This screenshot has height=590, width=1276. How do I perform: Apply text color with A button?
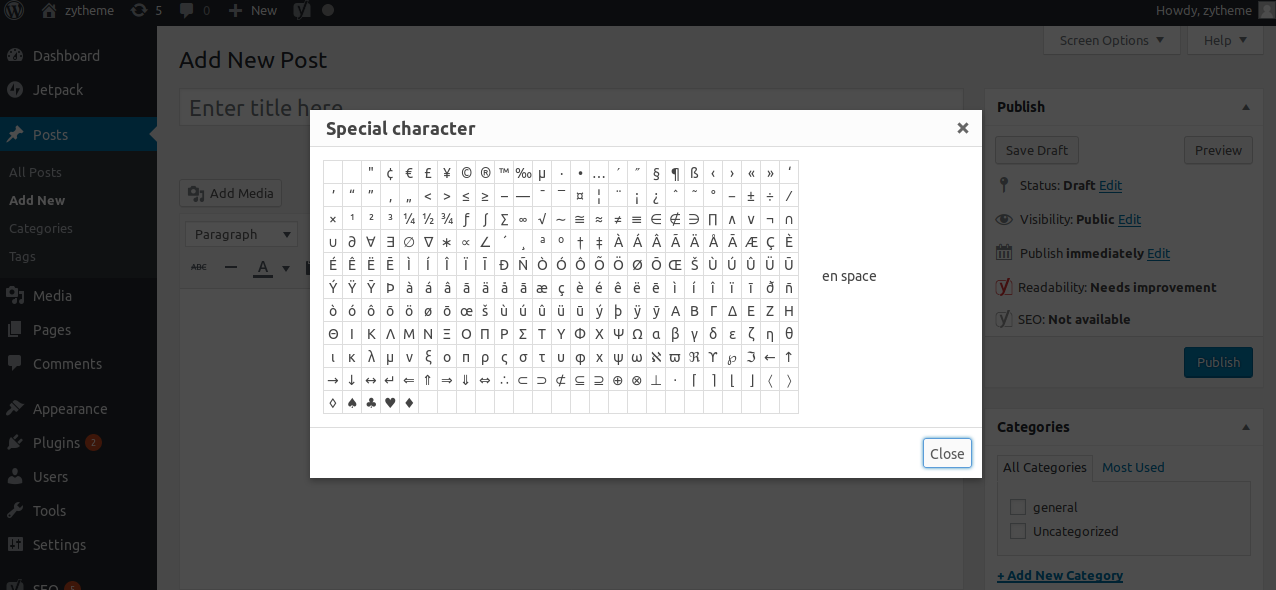tap(263, 267)
